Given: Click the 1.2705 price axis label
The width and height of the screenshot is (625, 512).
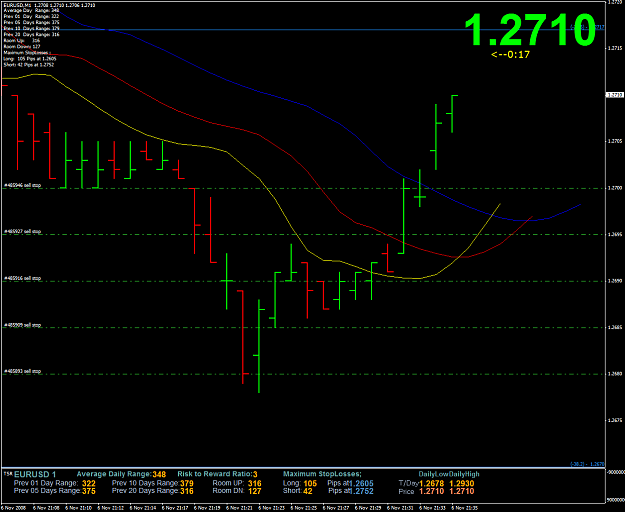Looking at the screenshot, I should 614,141.
